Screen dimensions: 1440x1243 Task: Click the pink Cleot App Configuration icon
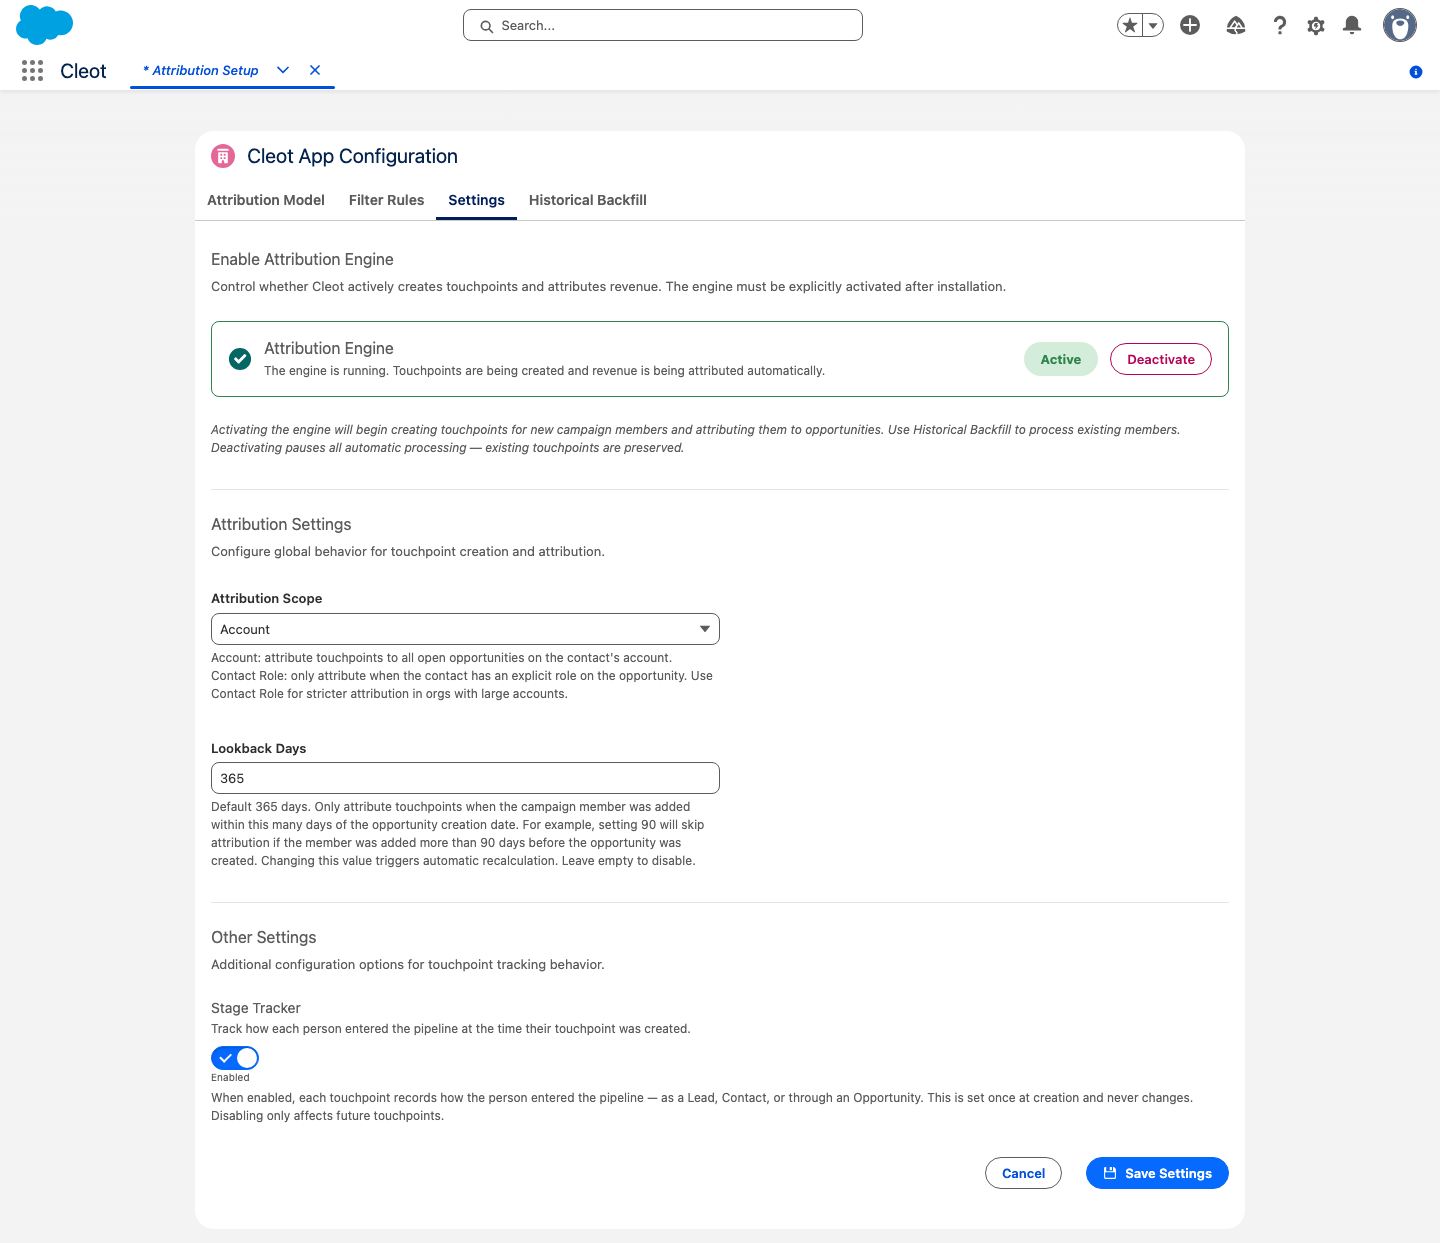click(x=223, y=156)
